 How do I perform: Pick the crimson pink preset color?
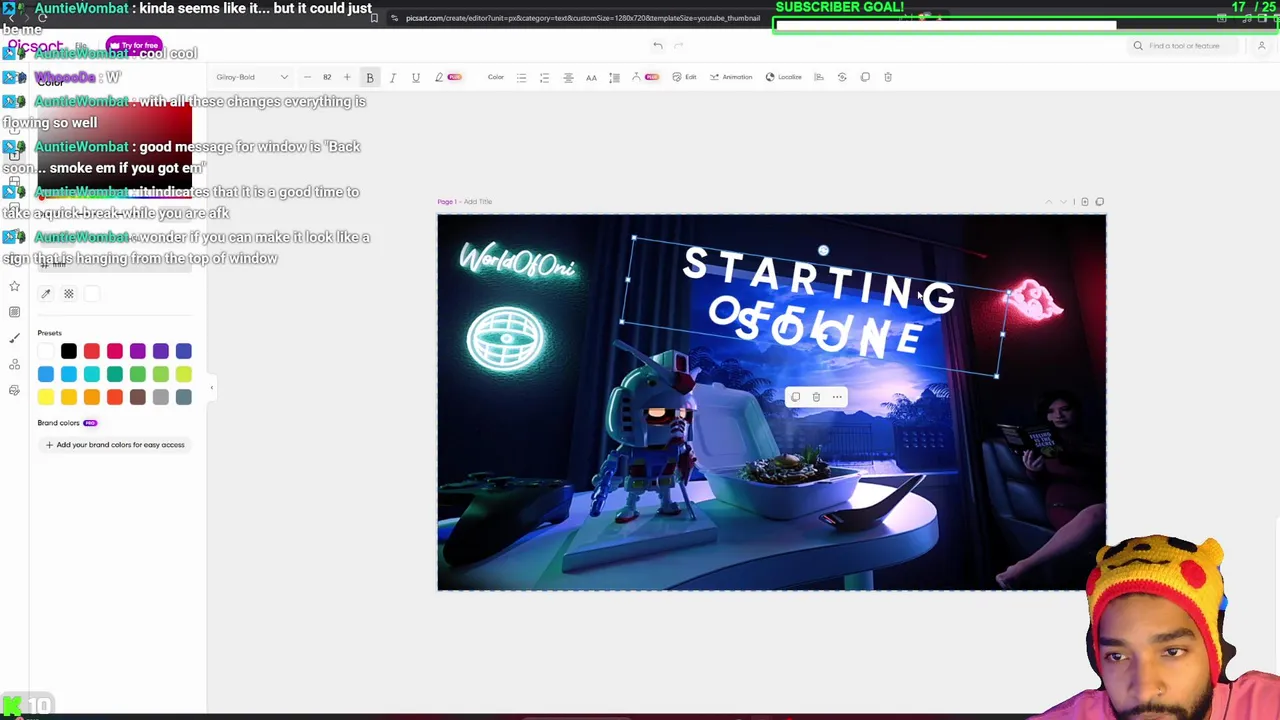115,351
